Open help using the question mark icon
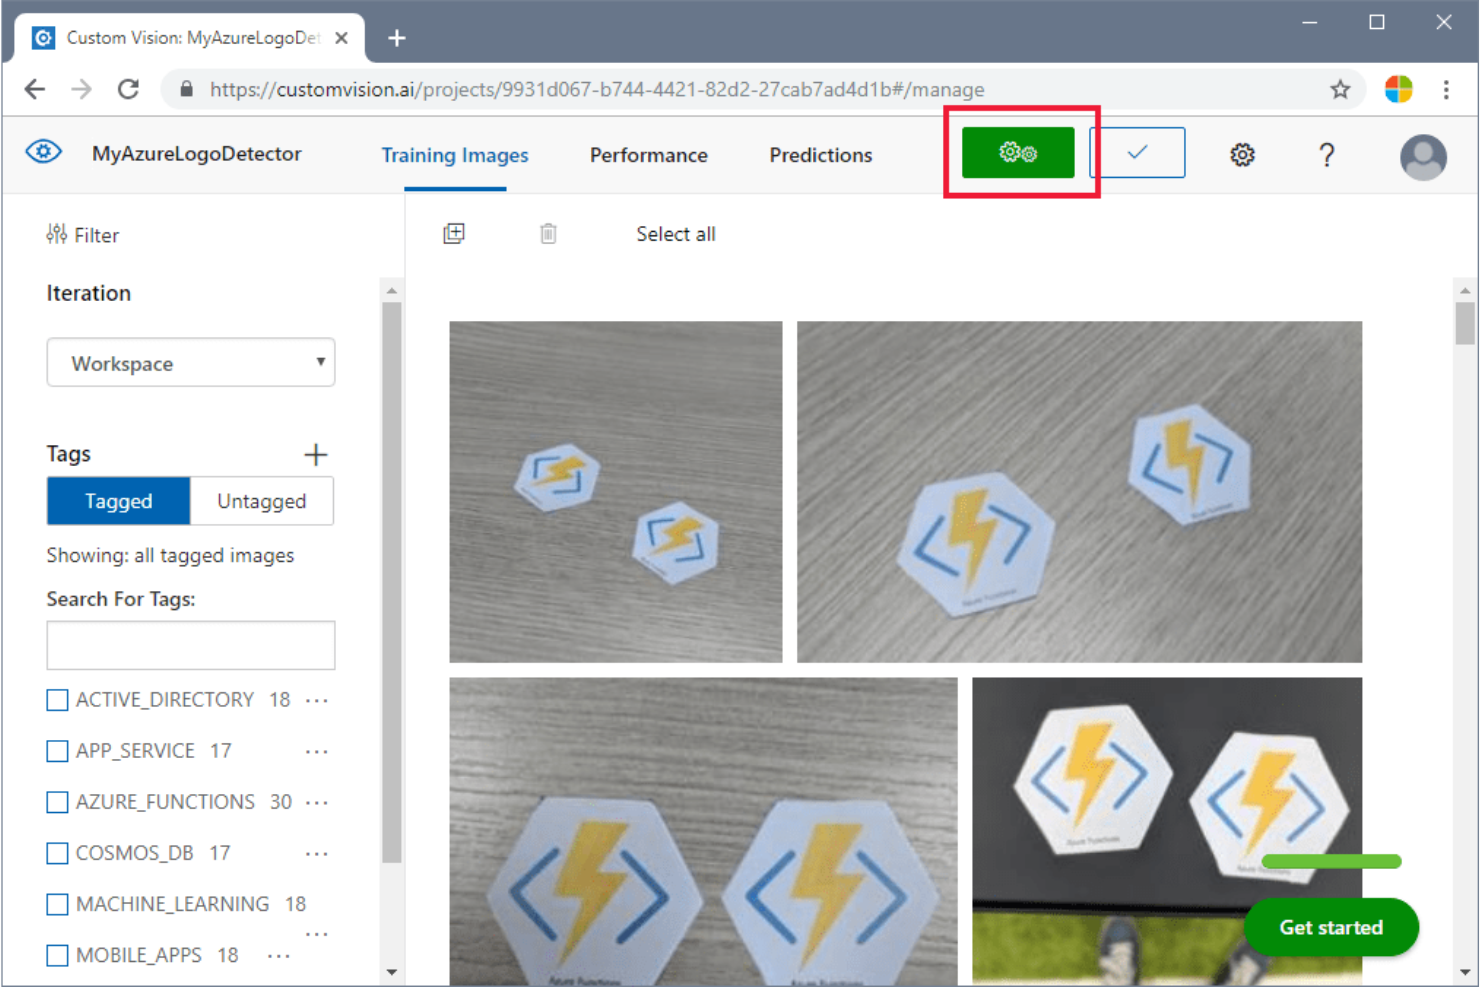 point(1327,154)
